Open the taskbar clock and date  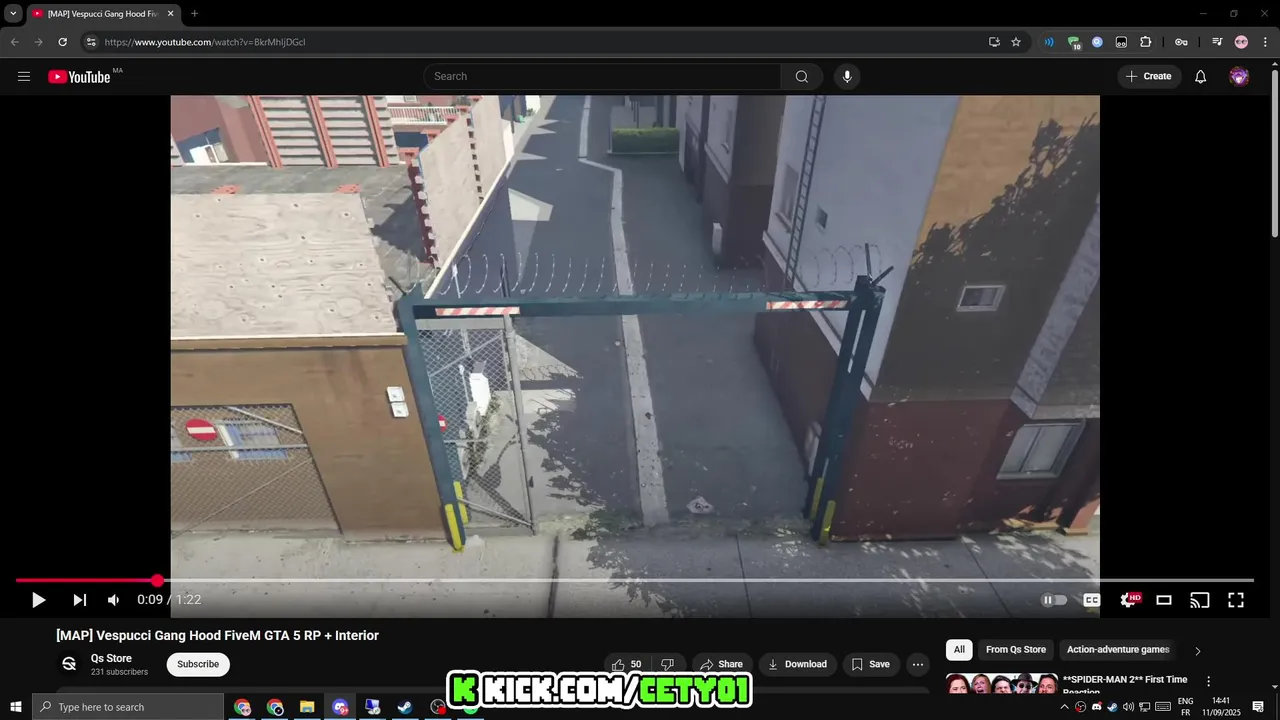point(1220,707)
